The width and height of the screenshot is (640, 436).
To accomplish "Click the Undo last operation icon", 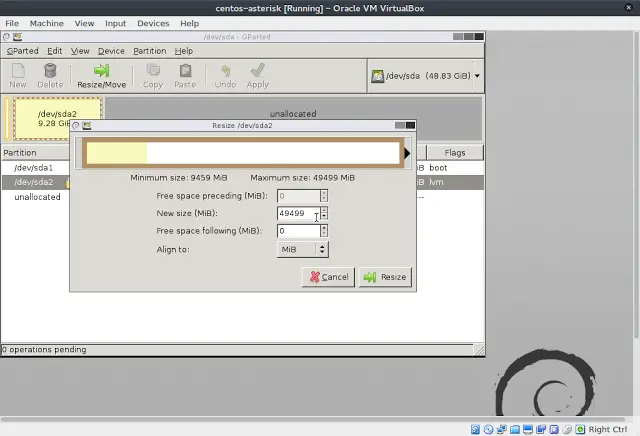I will 225,71.
